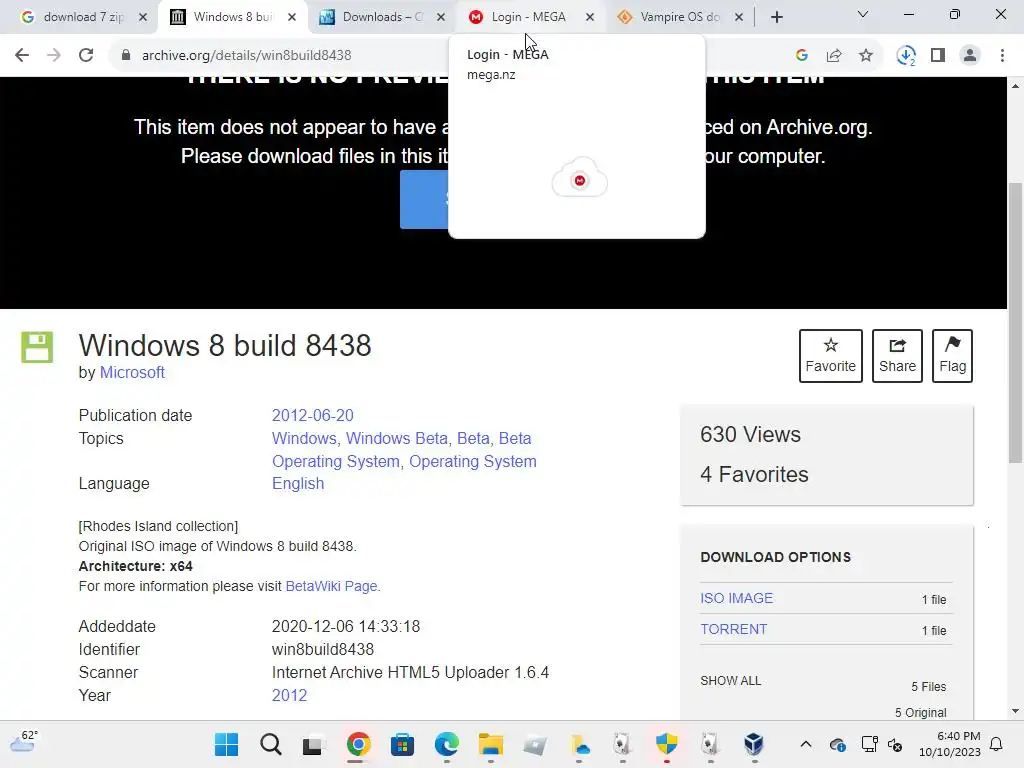Open Task View on taskbar
Screen dimensions: 1024x768
point(314,744)
